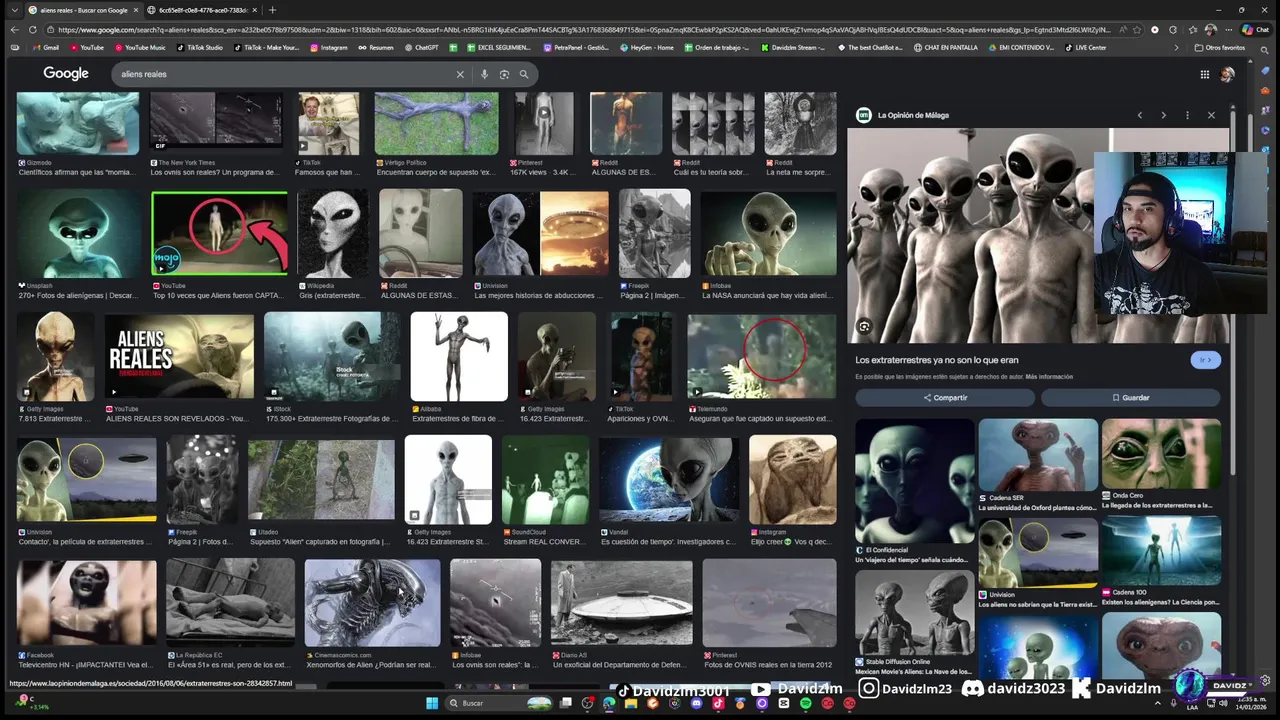Open the 'ALIENS REALES' YouTube thumbnail
Screen dimensions: 1280x720
click(179, 357)
